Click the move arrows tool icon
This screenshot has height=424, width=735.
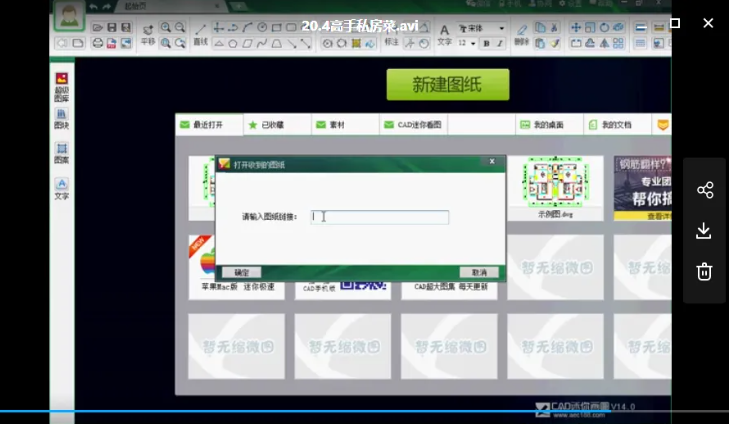576,28
